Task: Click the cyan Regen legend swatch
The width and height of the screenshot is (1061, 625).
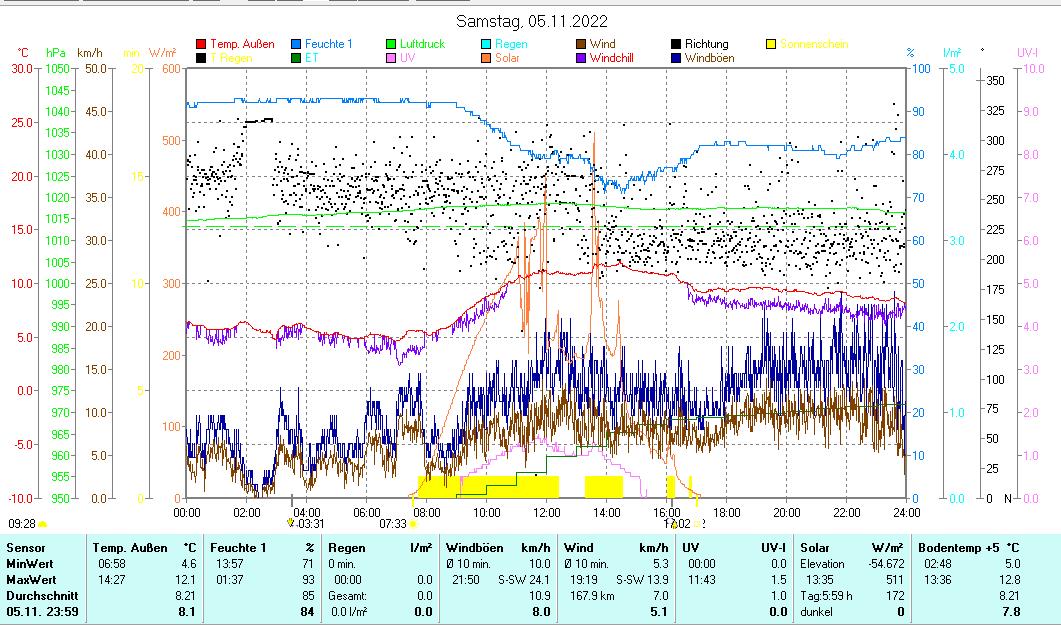Action: pos(485,44)
